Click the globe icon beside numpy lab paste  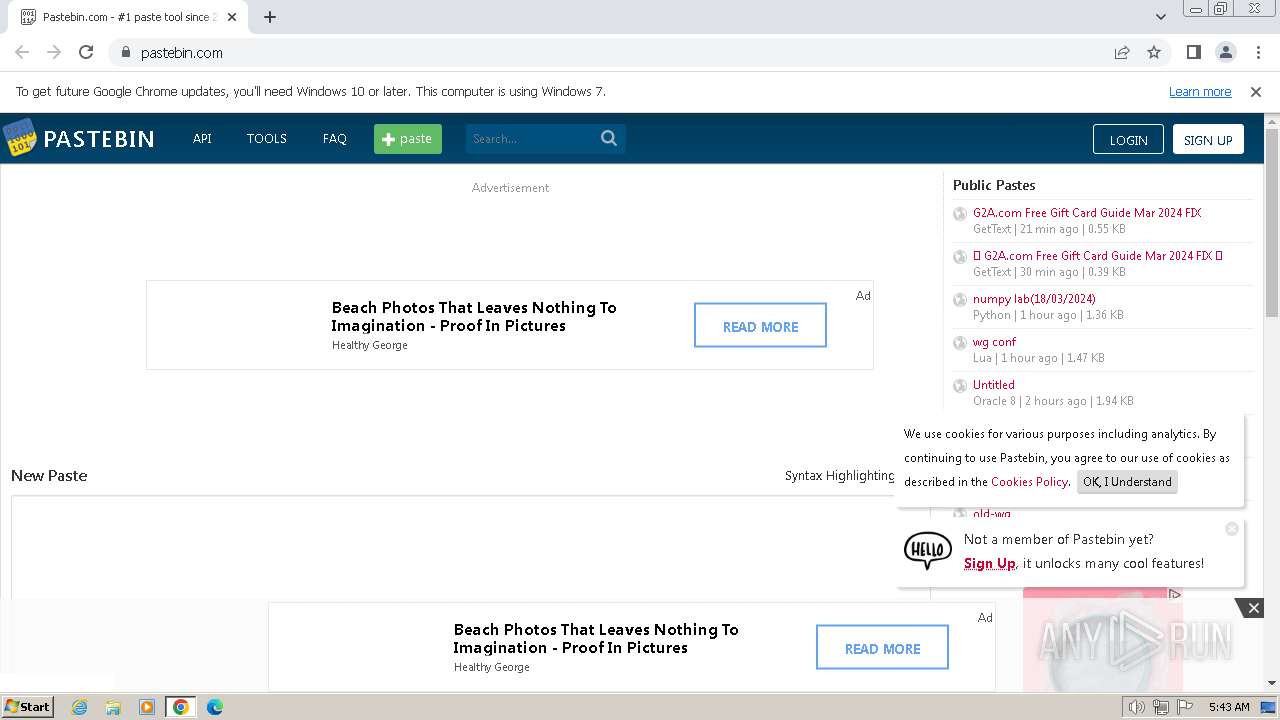(960, 300)
